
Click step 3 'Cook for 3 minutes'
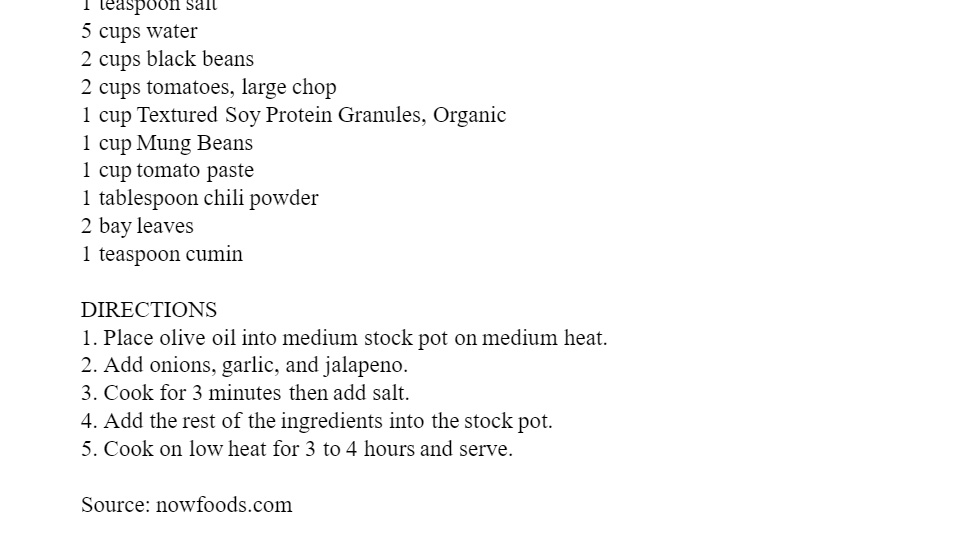point(245,393)
